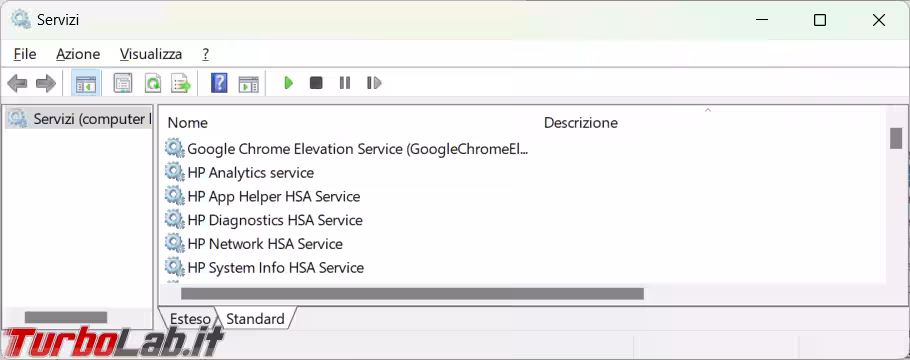Pause service with pause icon
Image resolution: width=910 pixels, height=360 pixels.
pos(345,83)
